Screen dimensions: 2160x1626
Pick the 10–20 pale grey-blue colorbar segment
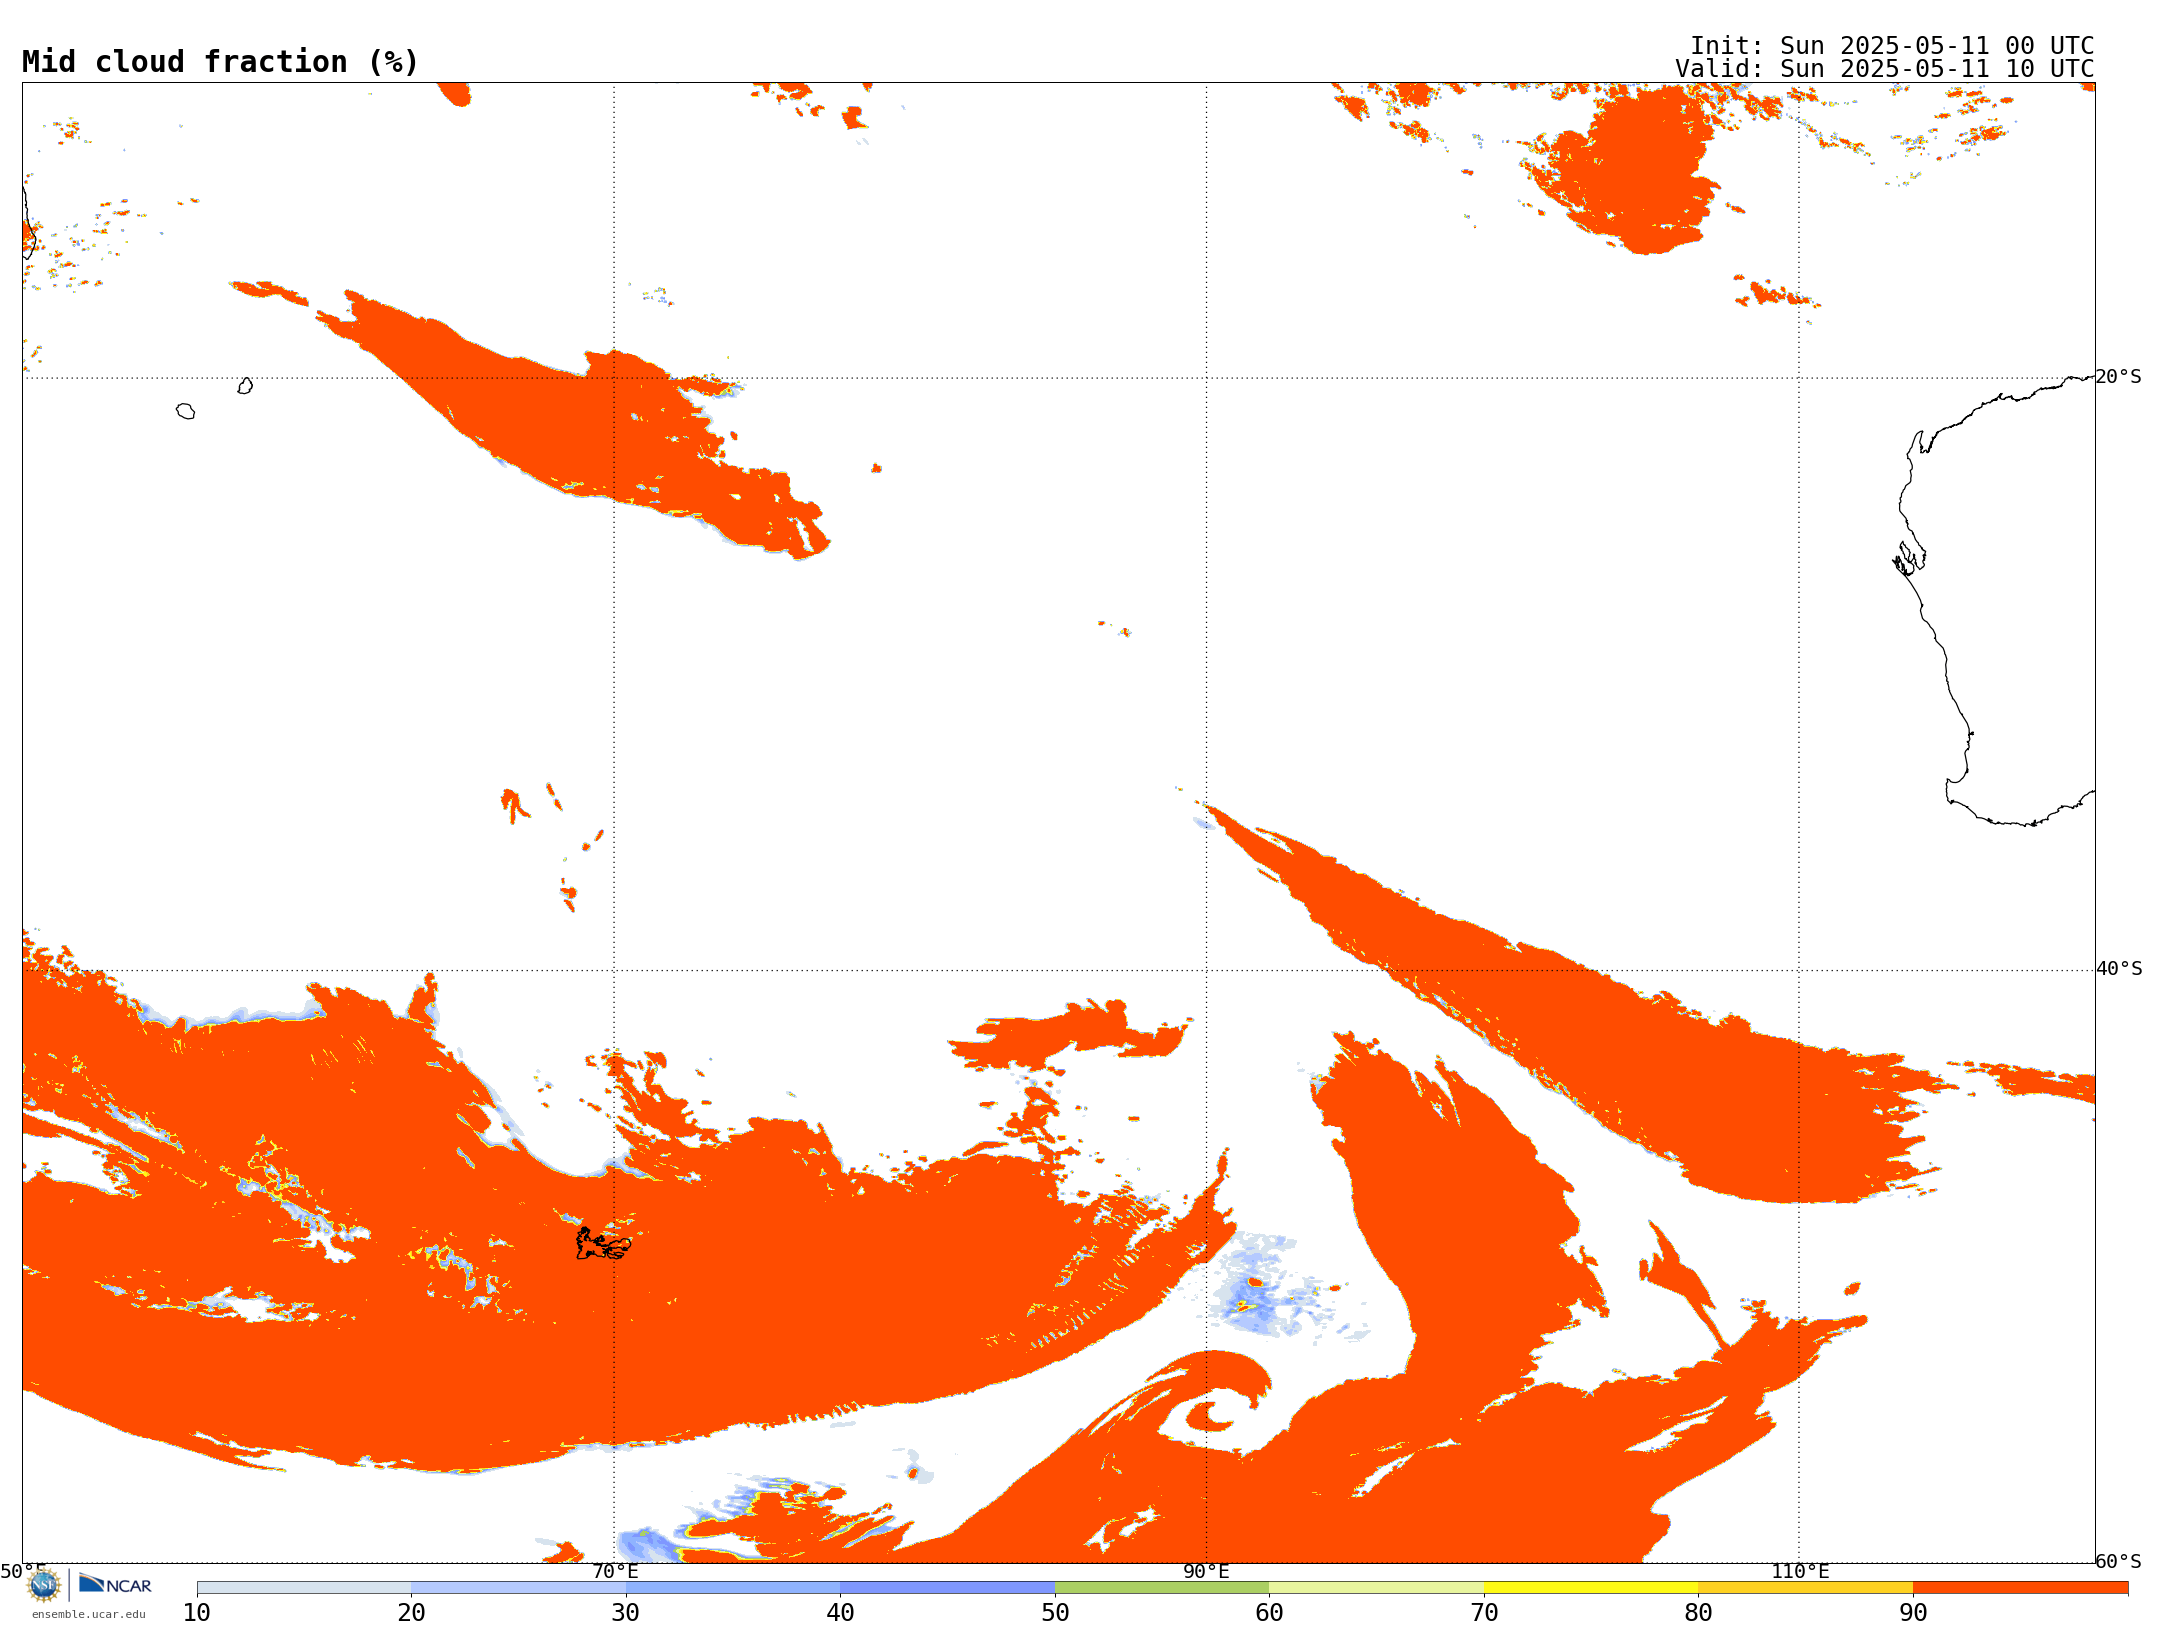pyautogui.click(x=304, y=1588)
